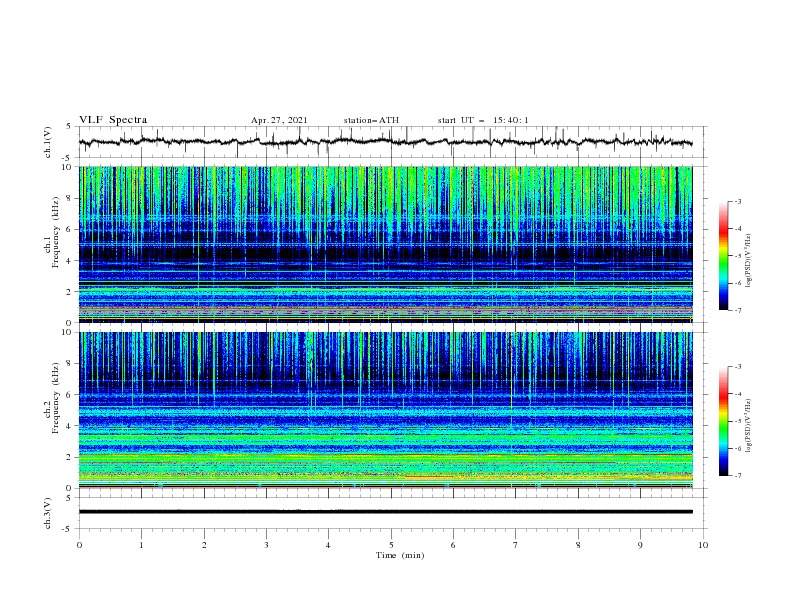Click tick label '7' on the time axis
This screenshot has width=792, height=612.
point(516,545)
